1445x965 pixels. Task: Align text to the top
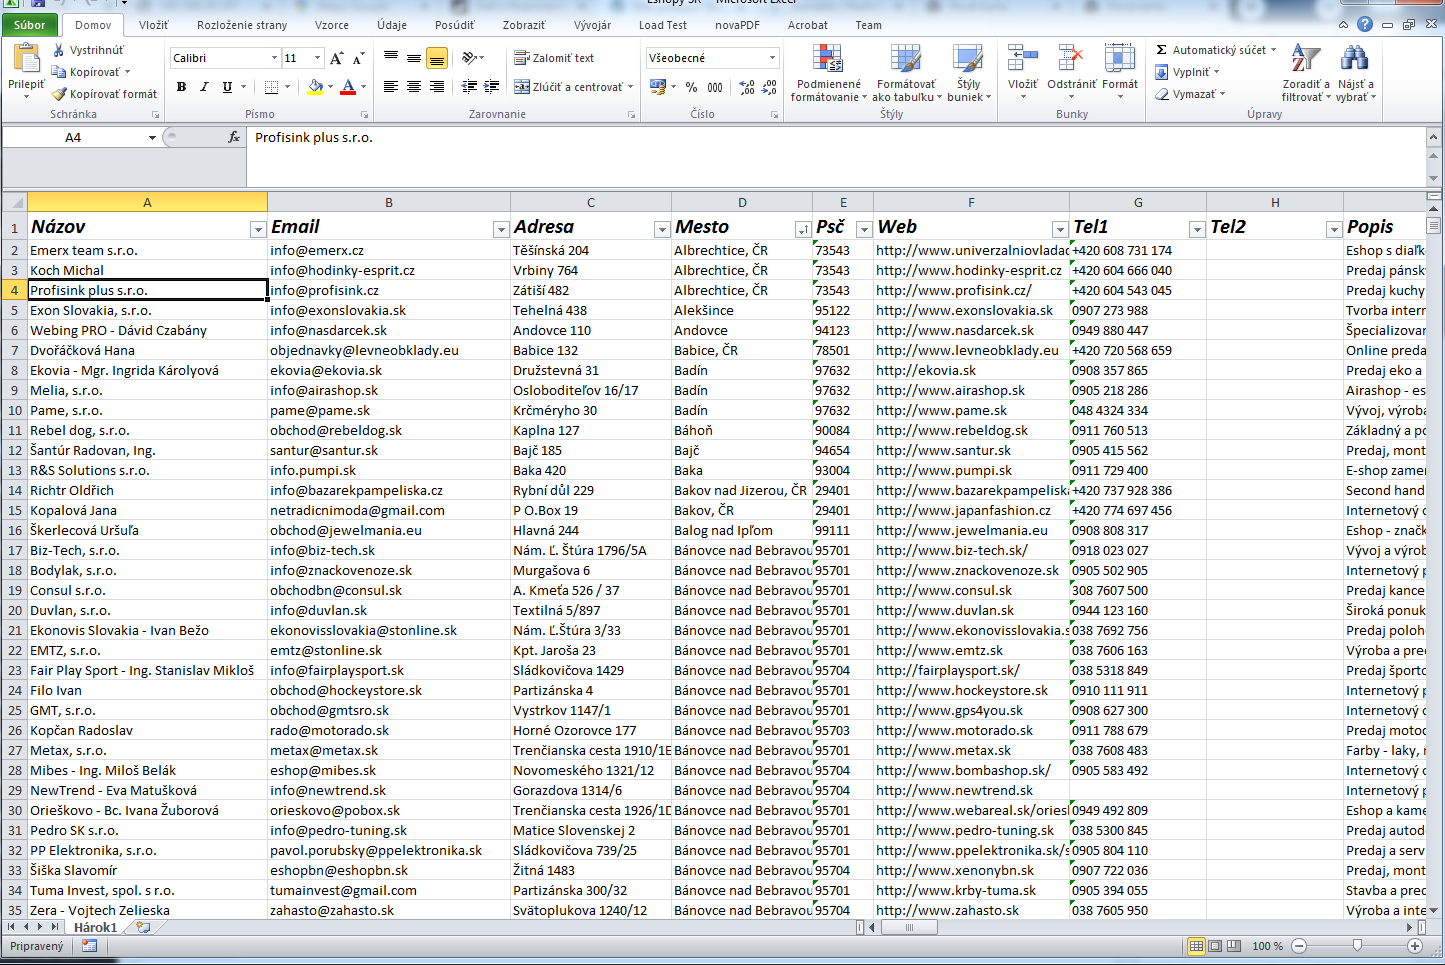(391, 58)
